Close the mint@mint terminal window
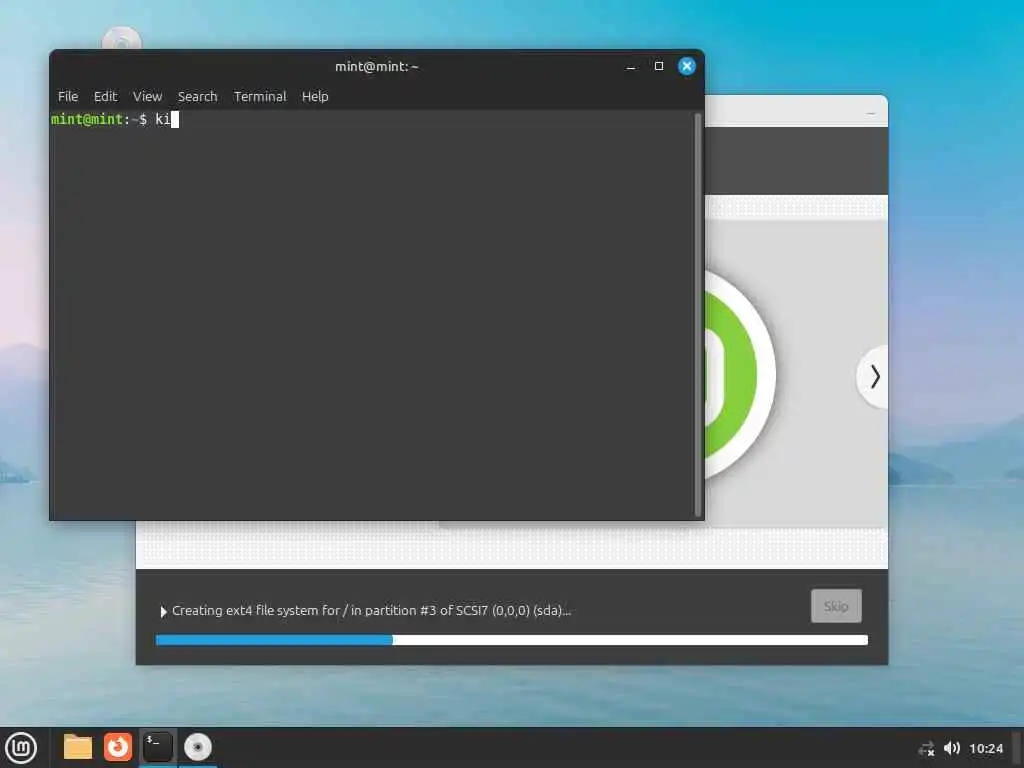This screenshot has height=768, width=1024. pos(686,66)
